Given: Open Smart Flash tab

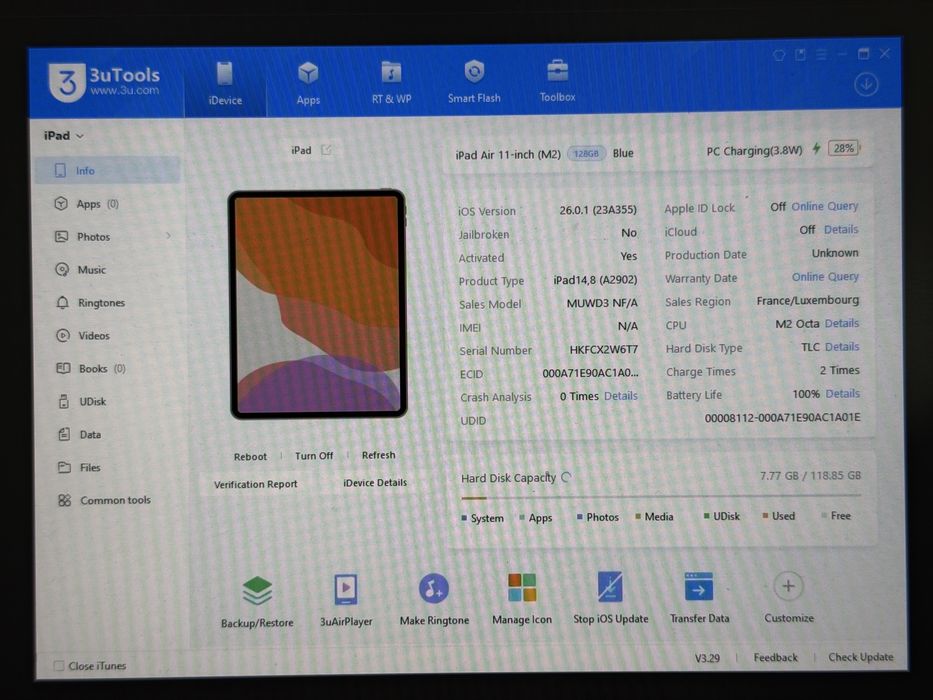Looking at the screenshot, I should click(x=474, y=82).
